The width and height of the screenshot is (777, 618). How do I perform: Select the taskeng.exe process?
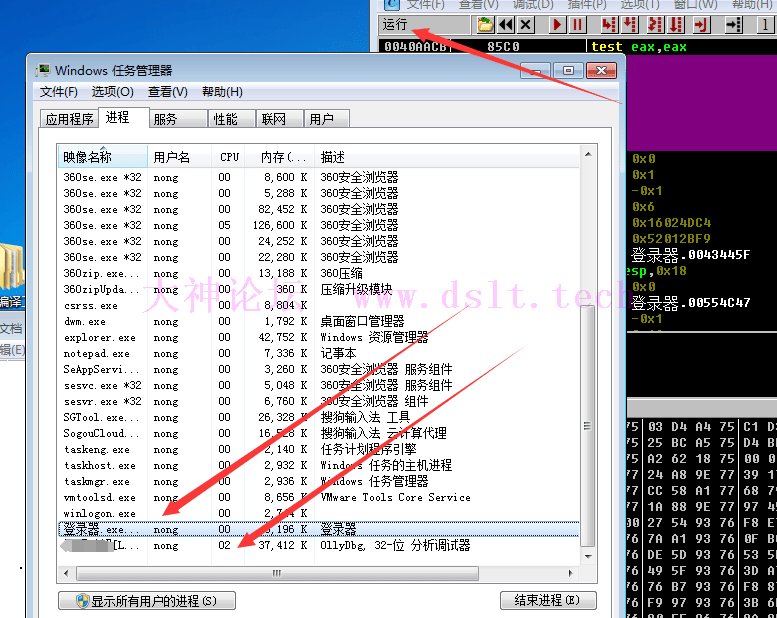point(318,449)
